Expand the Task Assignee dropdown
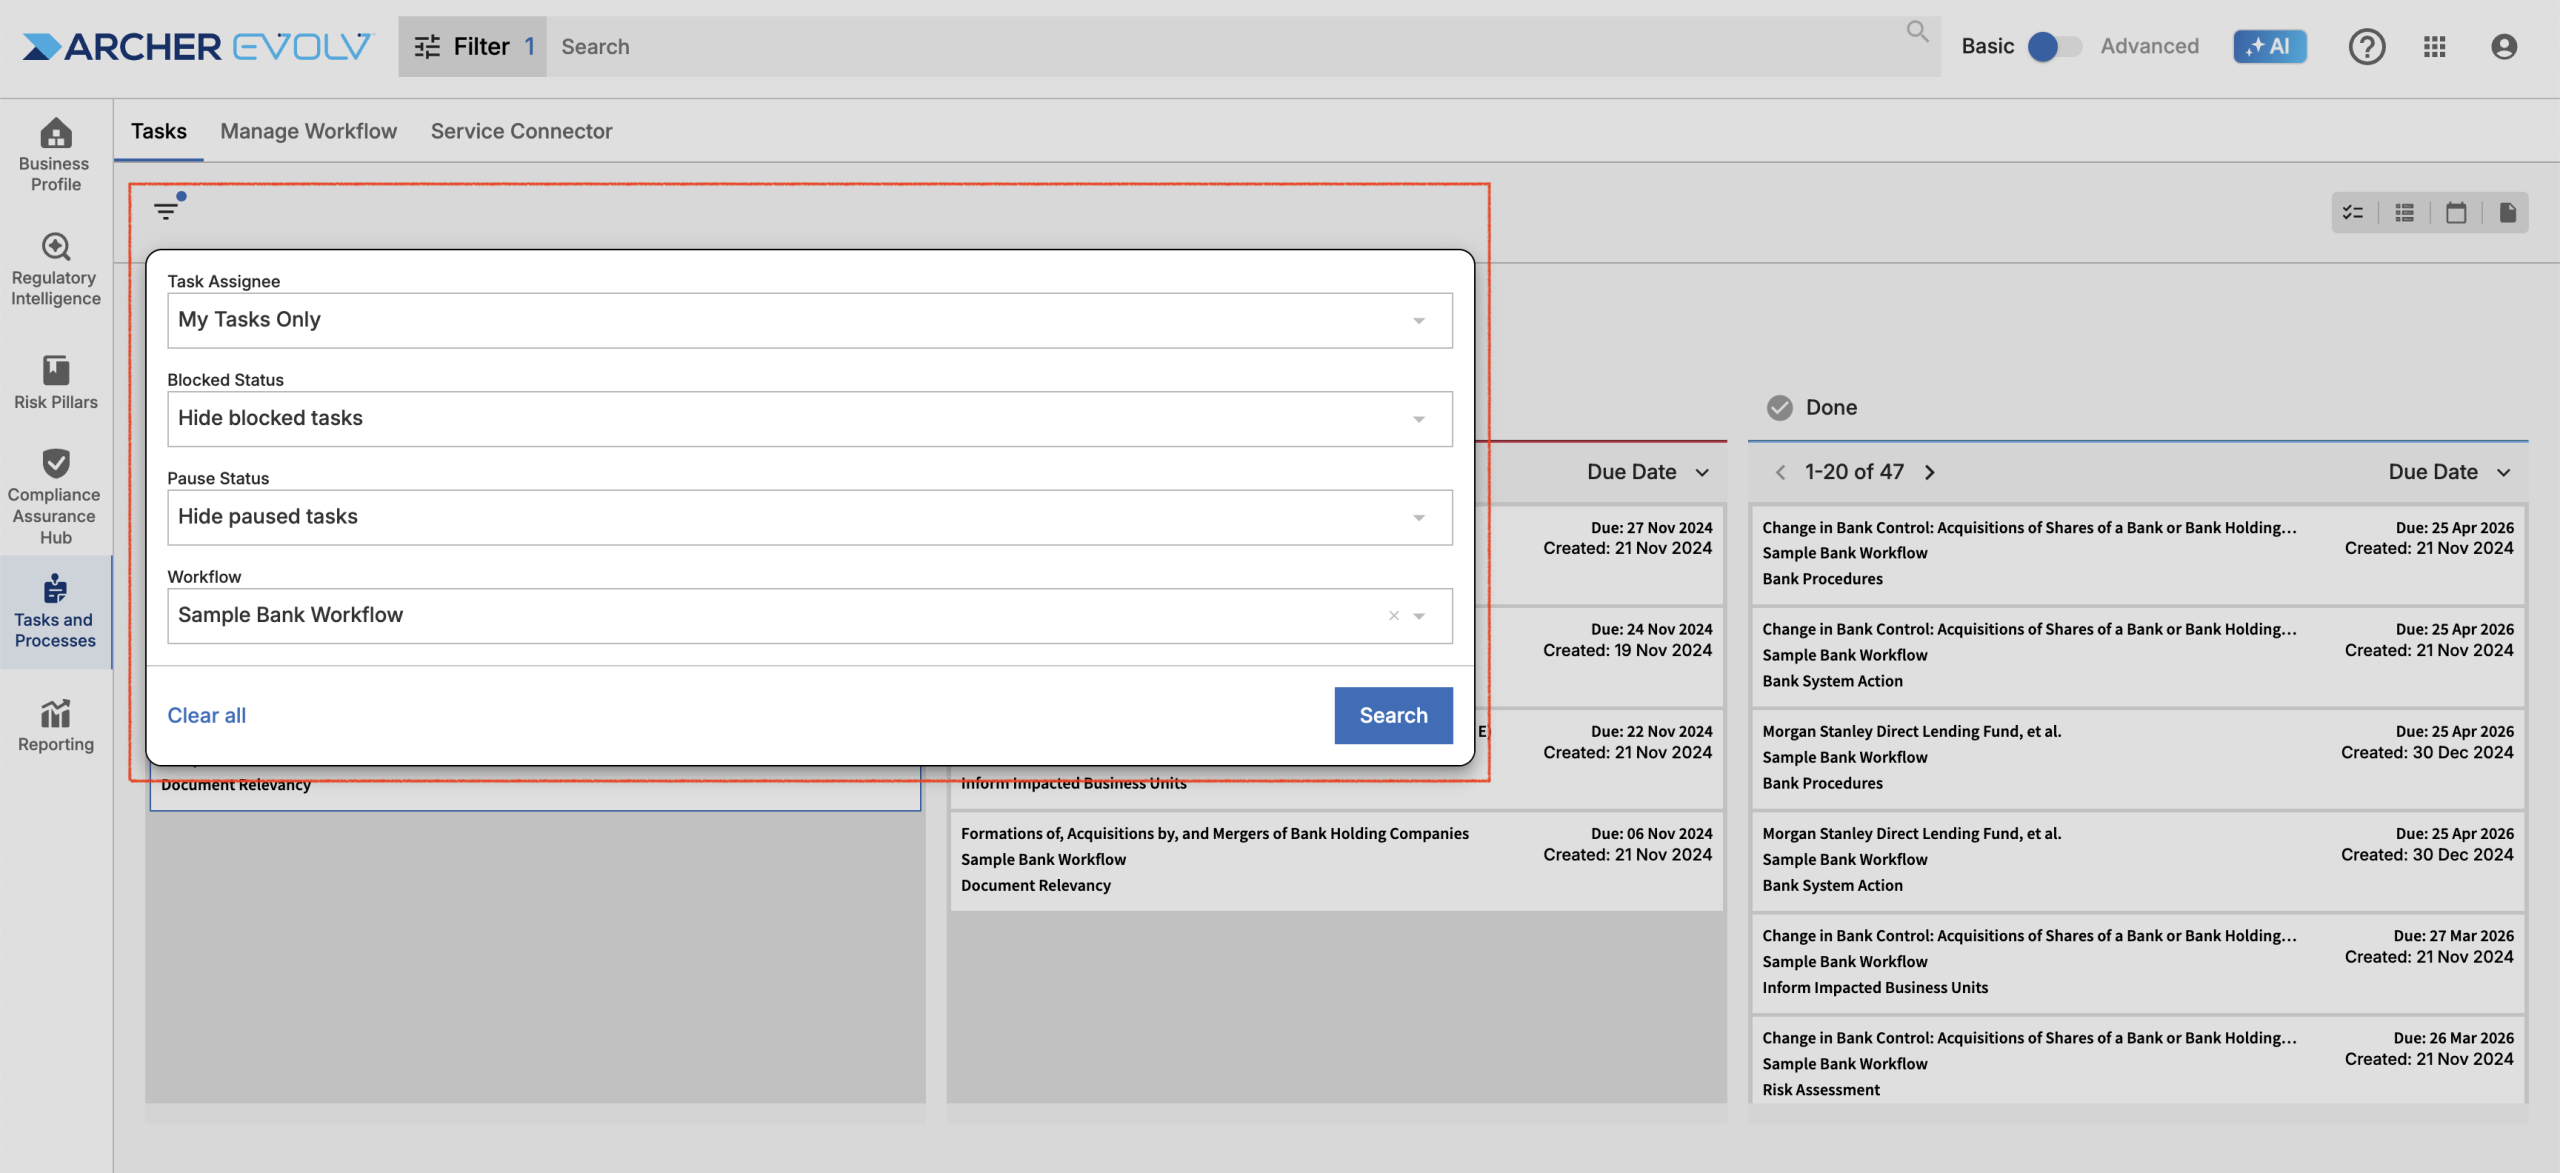2560x1173 pixels. click(1418, 321)
